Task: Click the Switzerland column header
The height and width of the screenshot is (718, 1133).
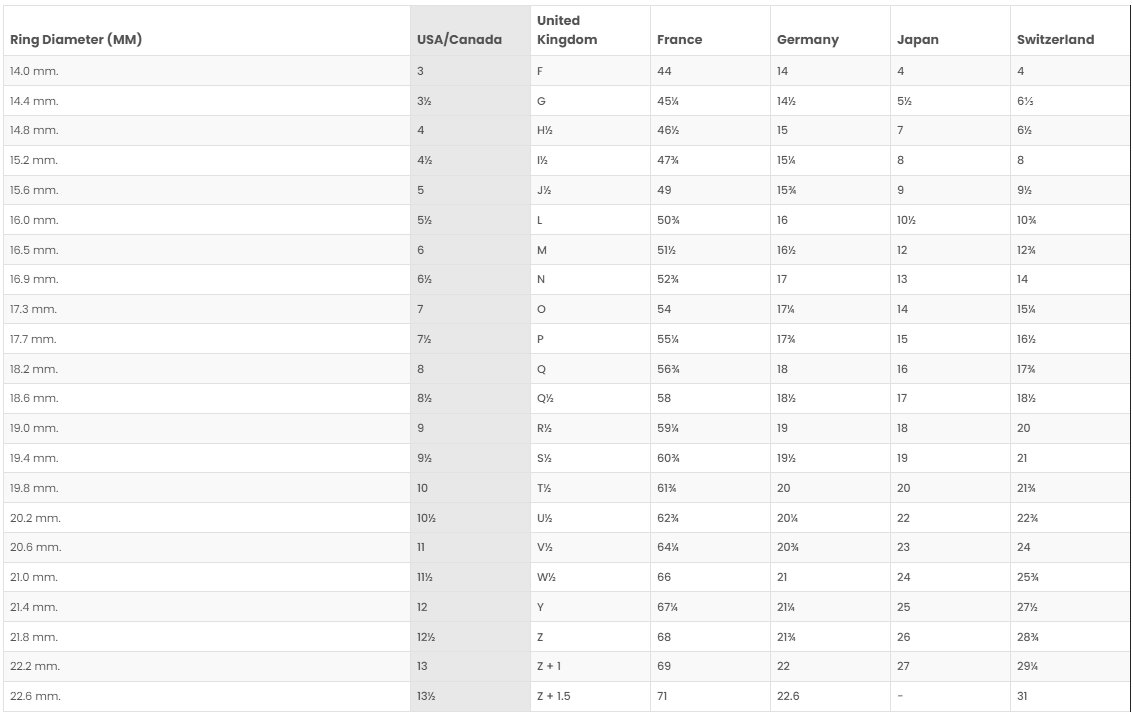Action: pos(1055,40)
